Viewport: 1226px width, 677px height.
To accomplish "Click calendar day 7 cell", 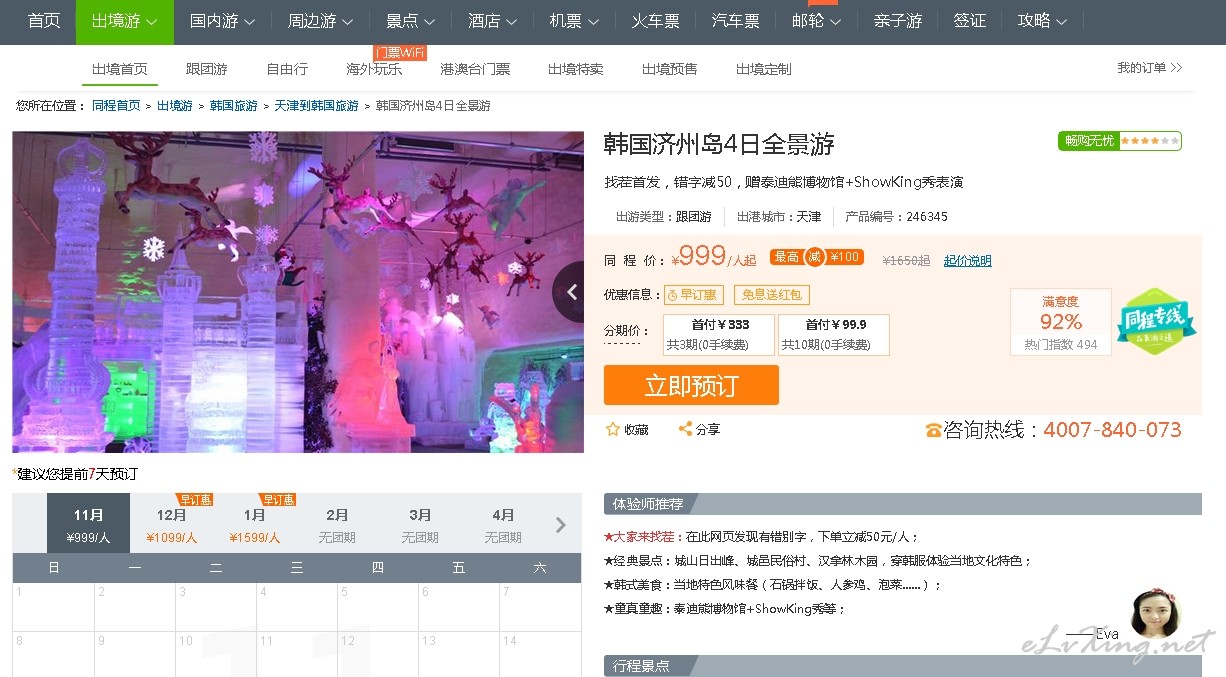I will (540, 607).
